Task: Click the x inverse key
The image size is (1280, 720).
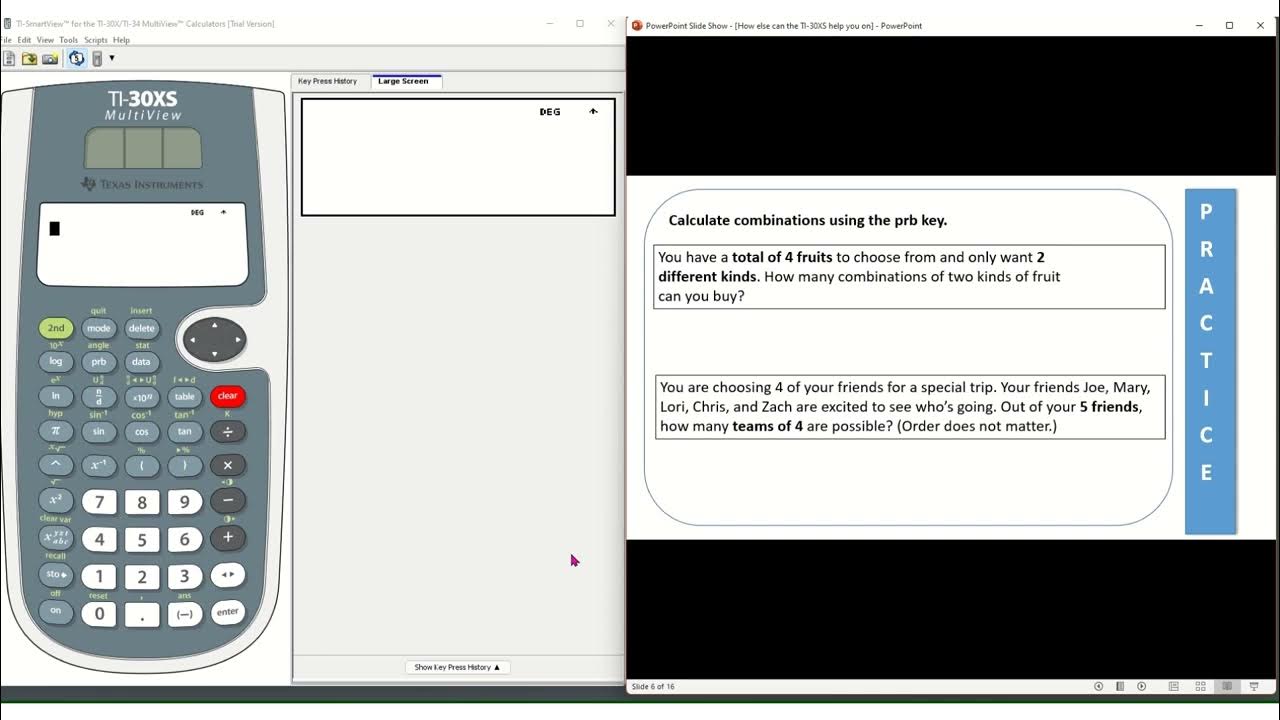Action: coord(98,465)
